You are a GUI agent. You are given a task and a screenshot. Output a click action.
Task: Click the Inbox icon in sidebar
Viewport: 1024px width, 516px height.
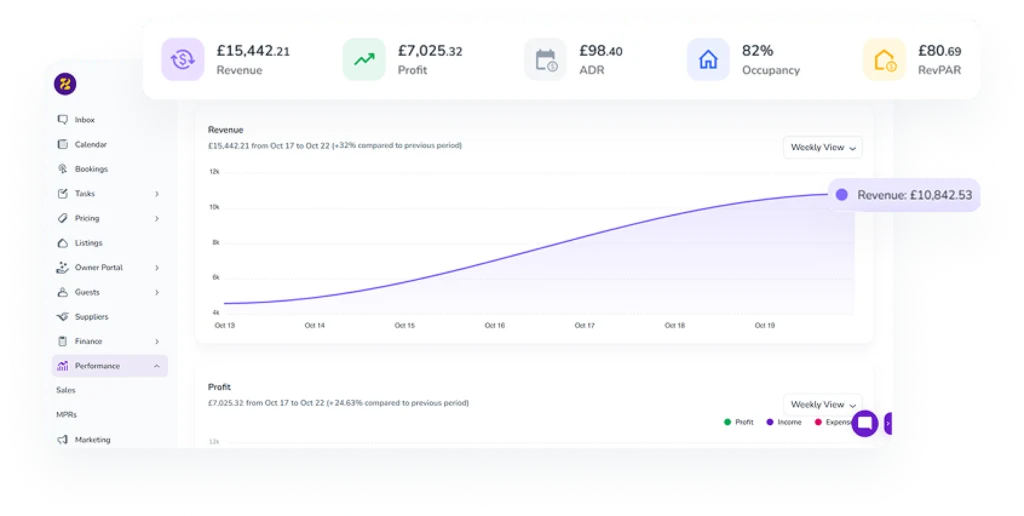click(63, 120)
